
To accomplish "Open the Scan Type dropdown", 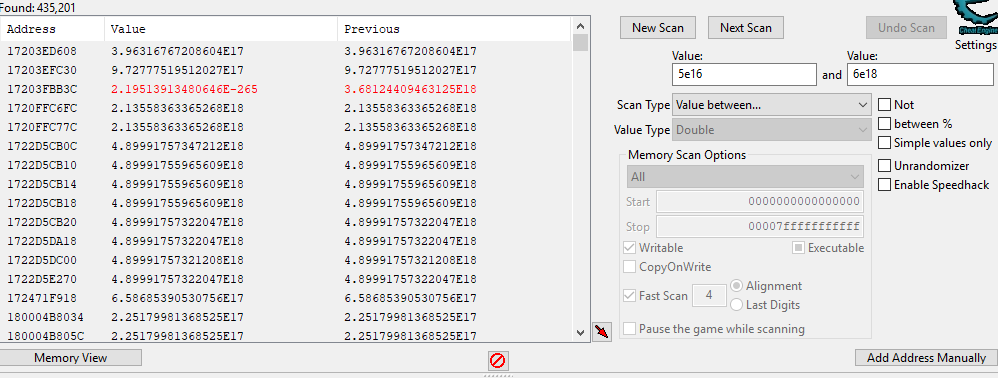I will (771, 105).
